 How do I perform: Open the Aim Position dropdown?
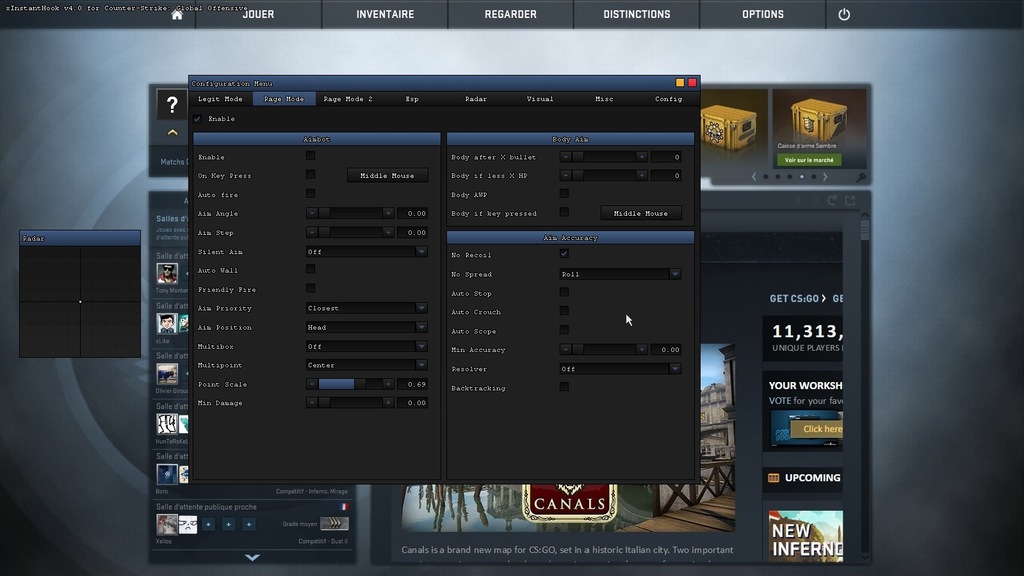[366, 327]
